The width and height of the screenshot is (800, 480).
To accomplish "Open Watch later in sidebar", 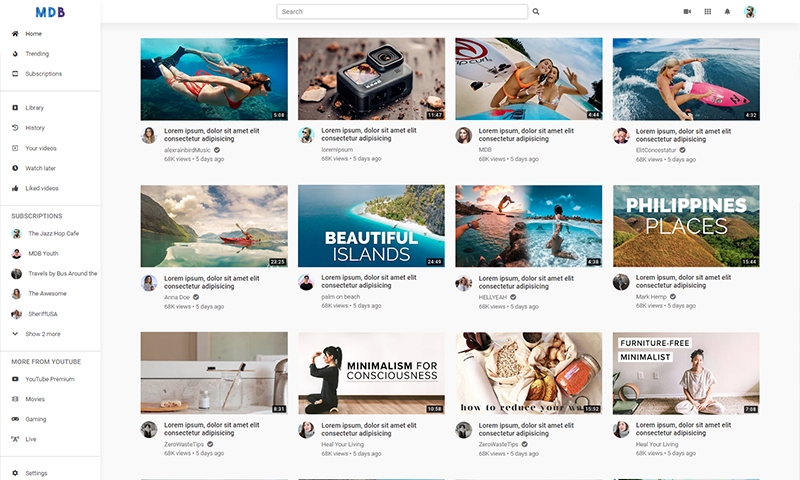I will (x=41, y=168).
